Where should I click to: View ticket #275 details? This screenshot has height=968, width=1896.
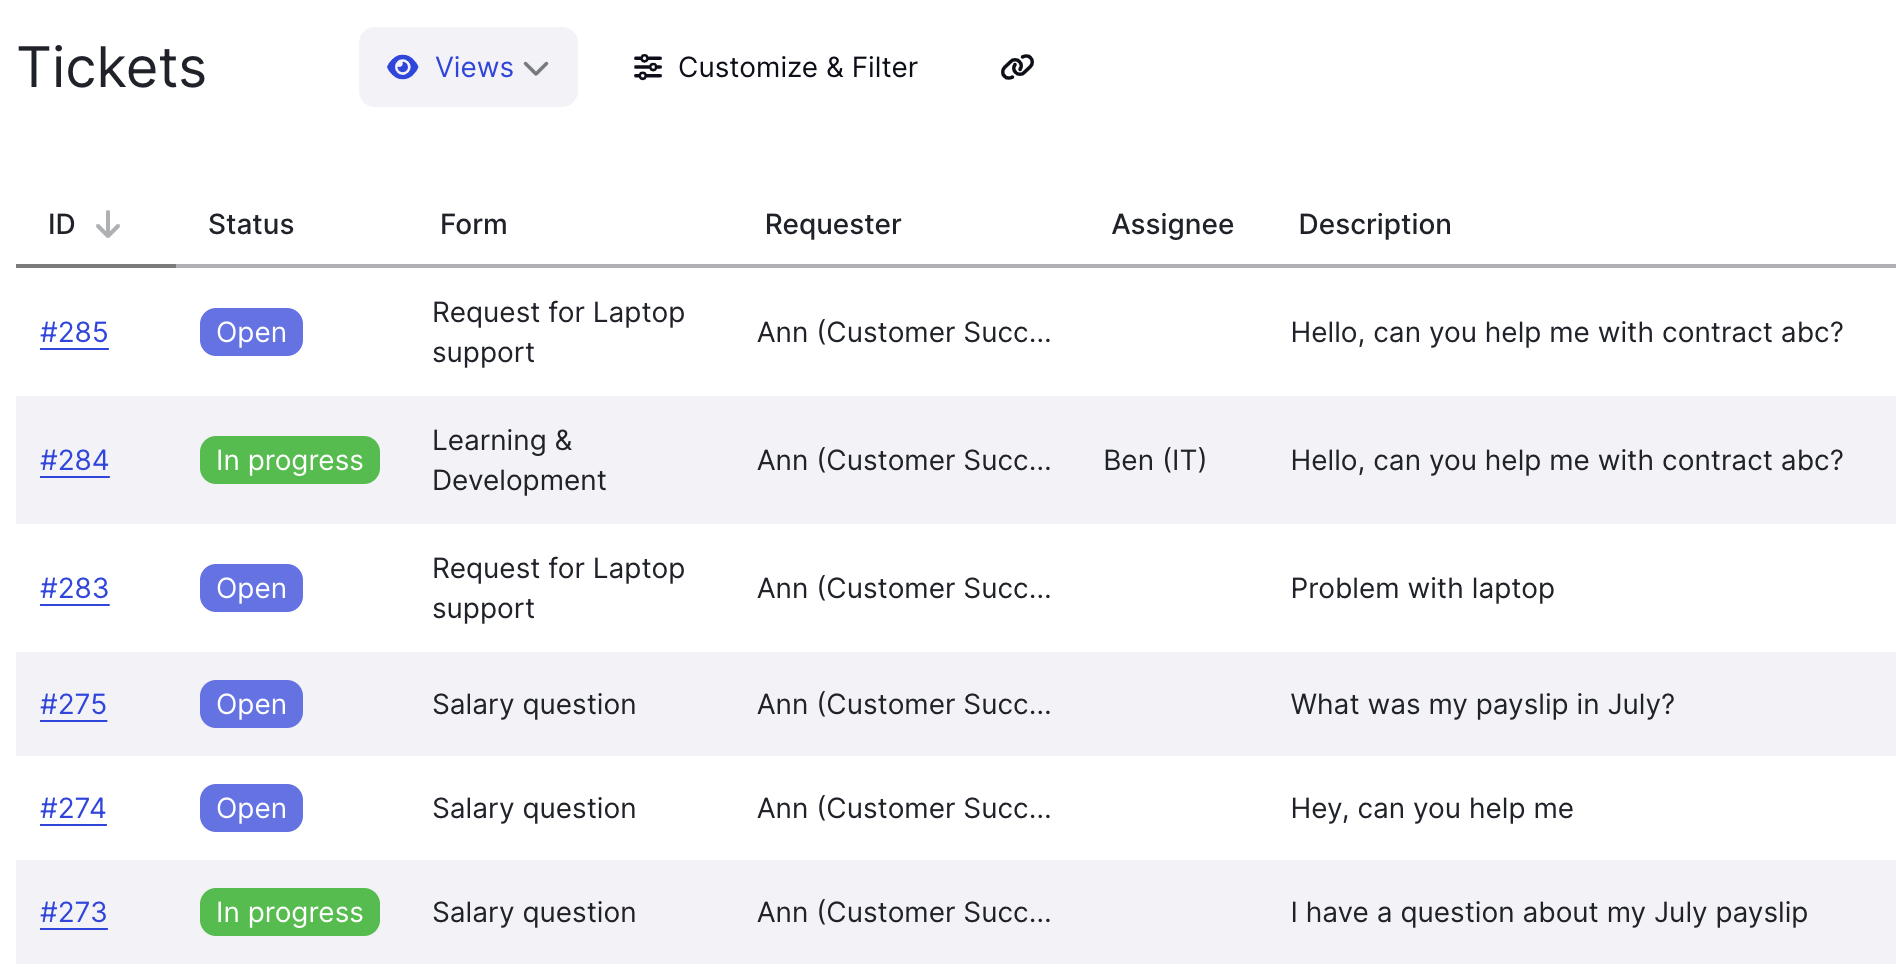[73, 704]
